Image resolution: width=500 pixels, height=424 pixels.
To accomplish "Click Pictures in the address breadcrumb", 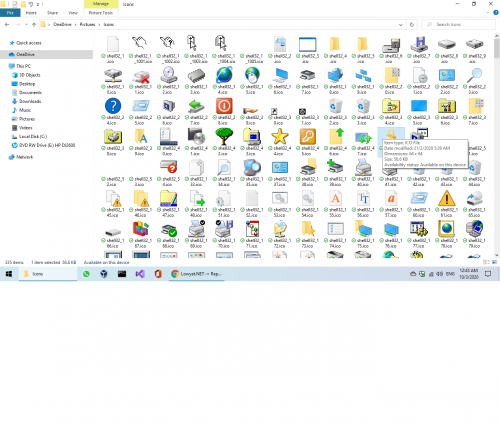I will coord(87,25).
